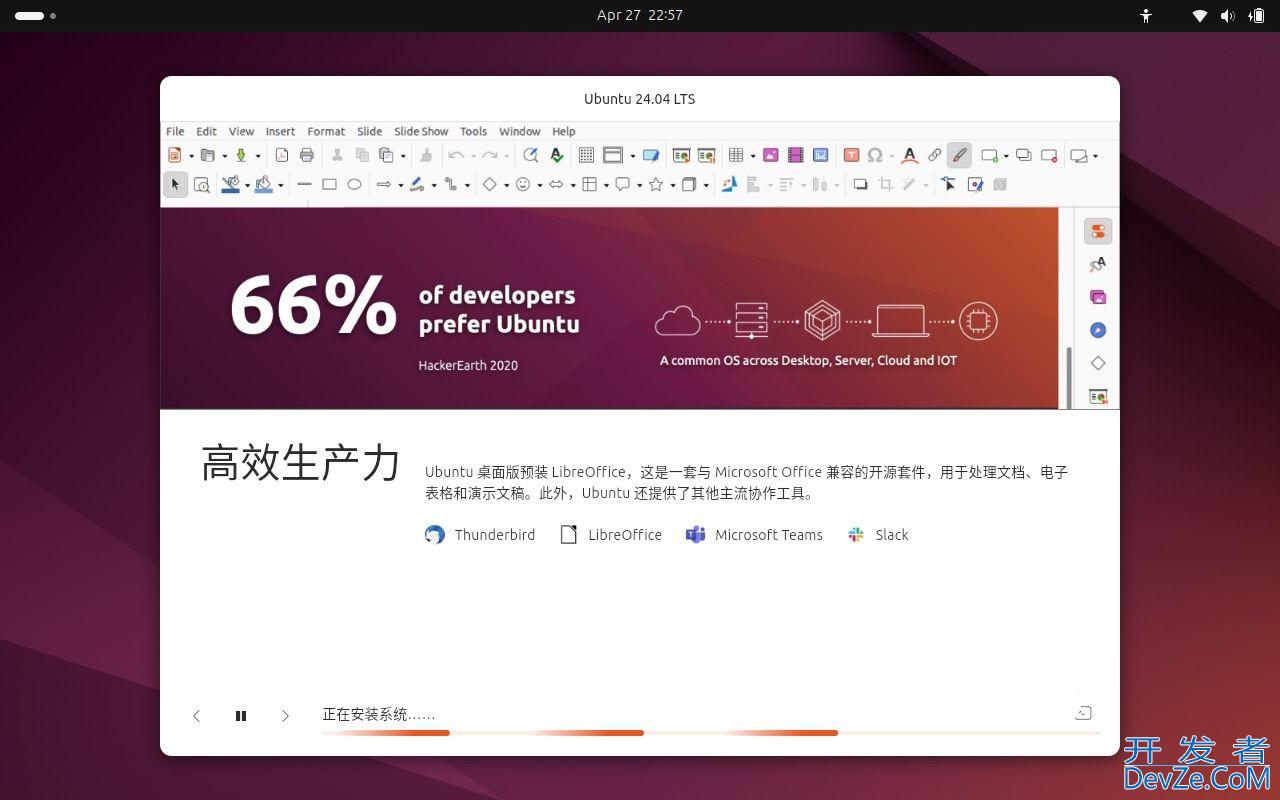The image size is (1280, 800).
Task: Click the Duplicate Slide icon
Action: [1024, 155]
